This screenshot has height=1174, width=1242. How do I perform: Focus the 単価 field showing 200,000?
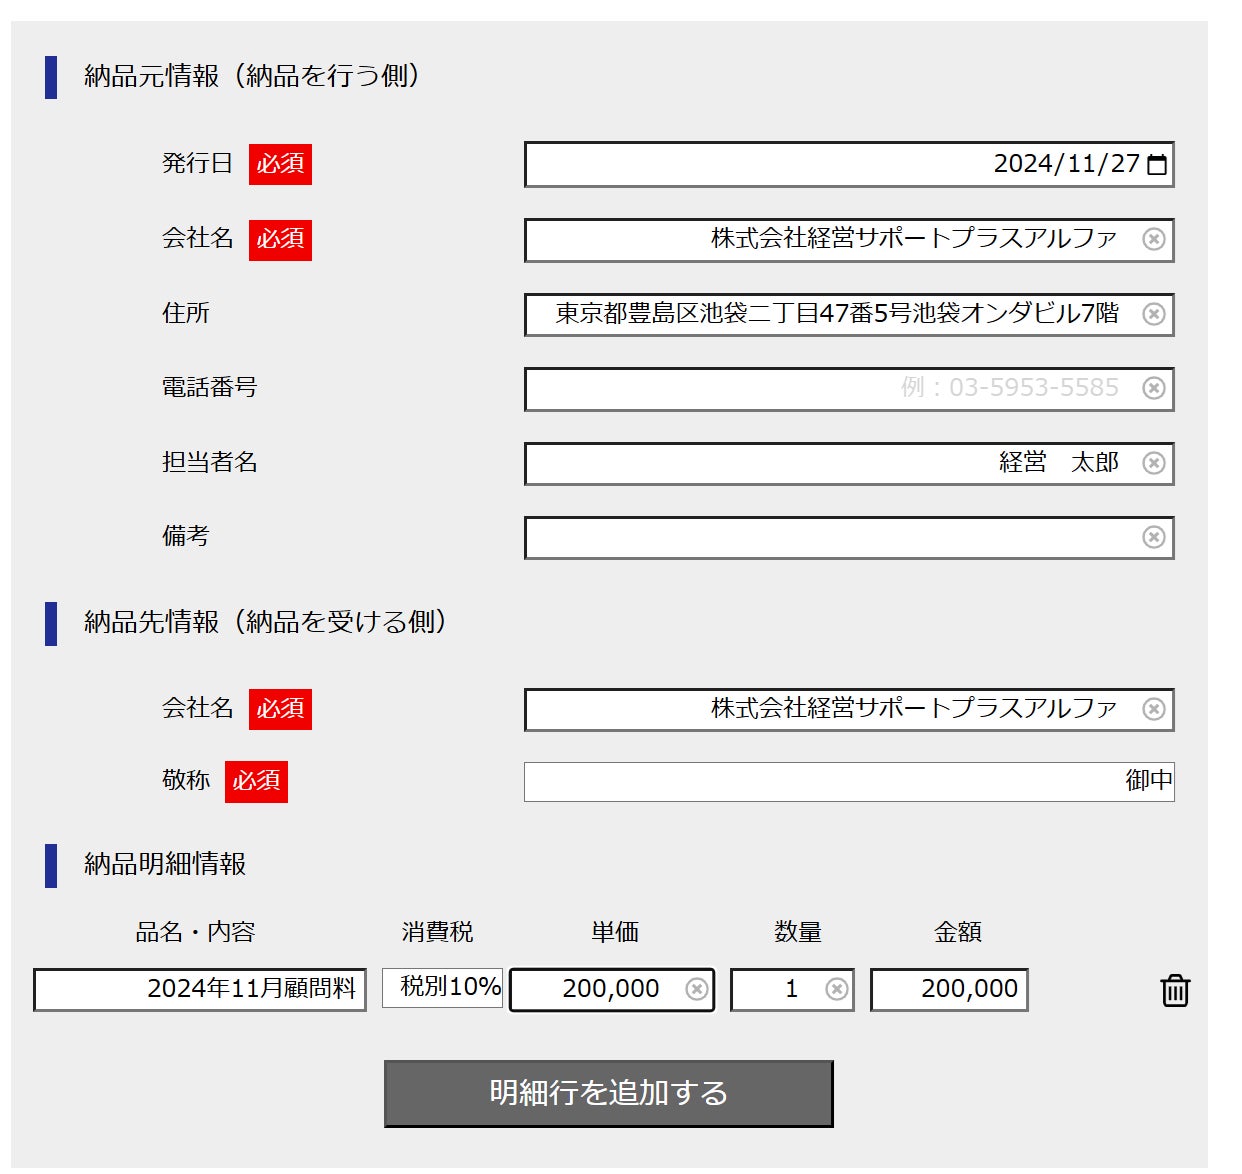(x=612, y=989)
